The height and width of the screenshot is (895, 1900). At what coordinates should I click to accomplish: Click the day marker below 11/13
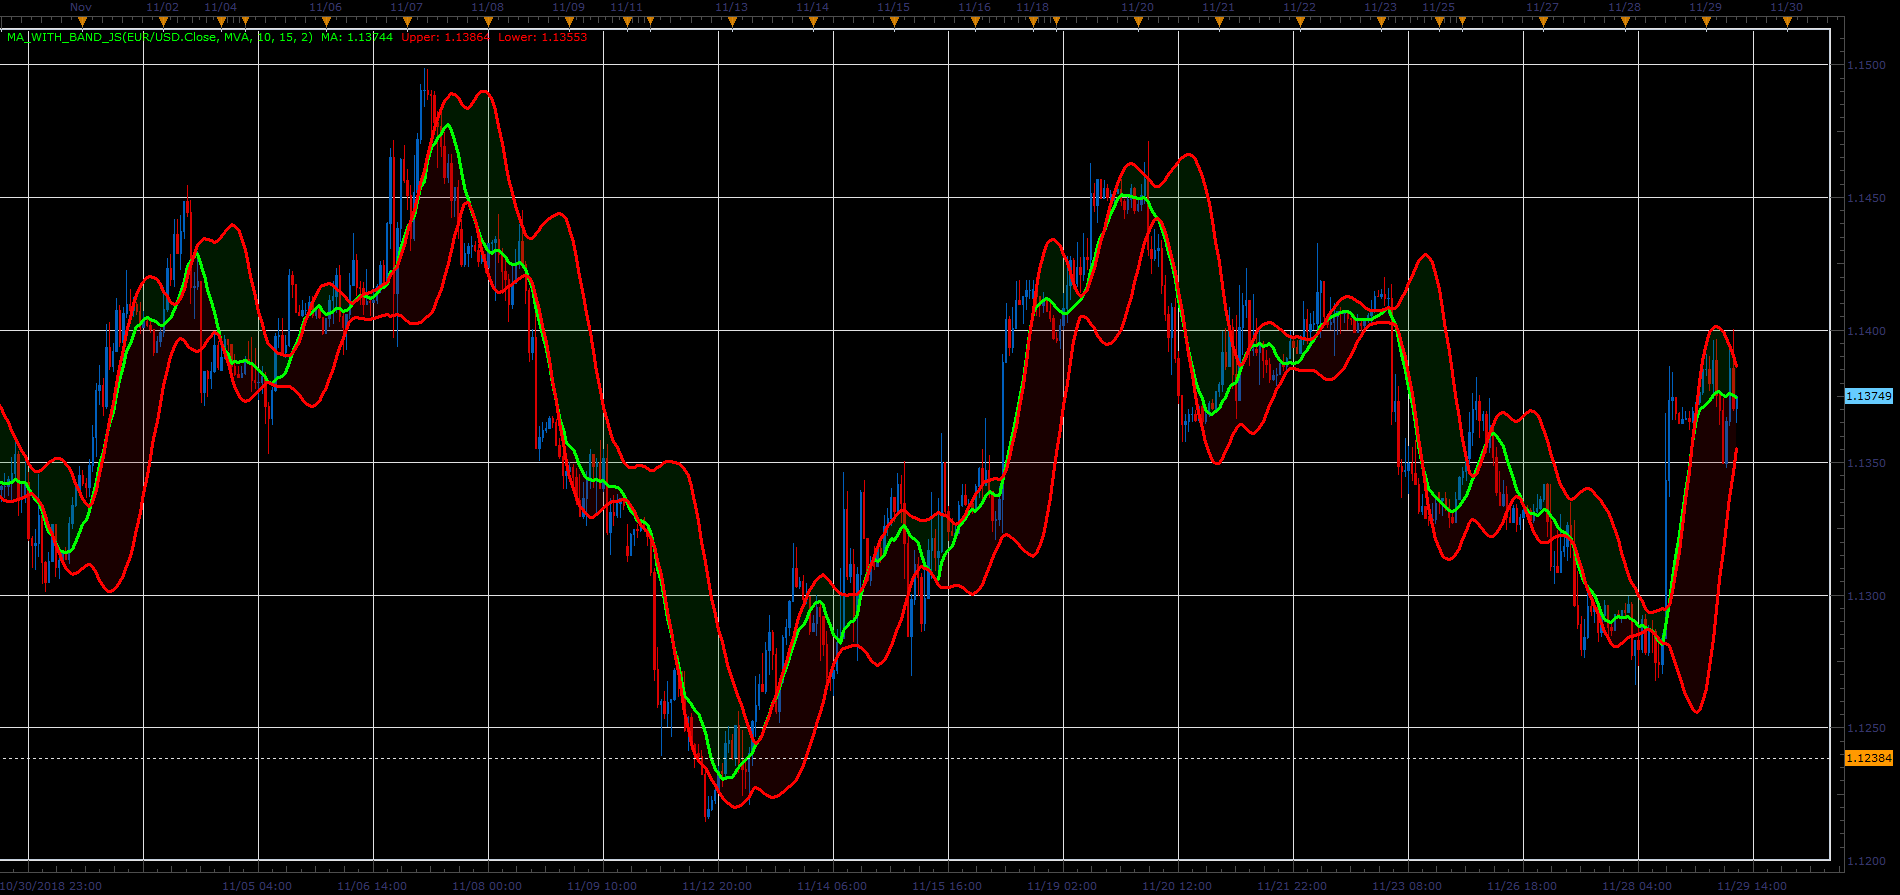click(731, 20)
